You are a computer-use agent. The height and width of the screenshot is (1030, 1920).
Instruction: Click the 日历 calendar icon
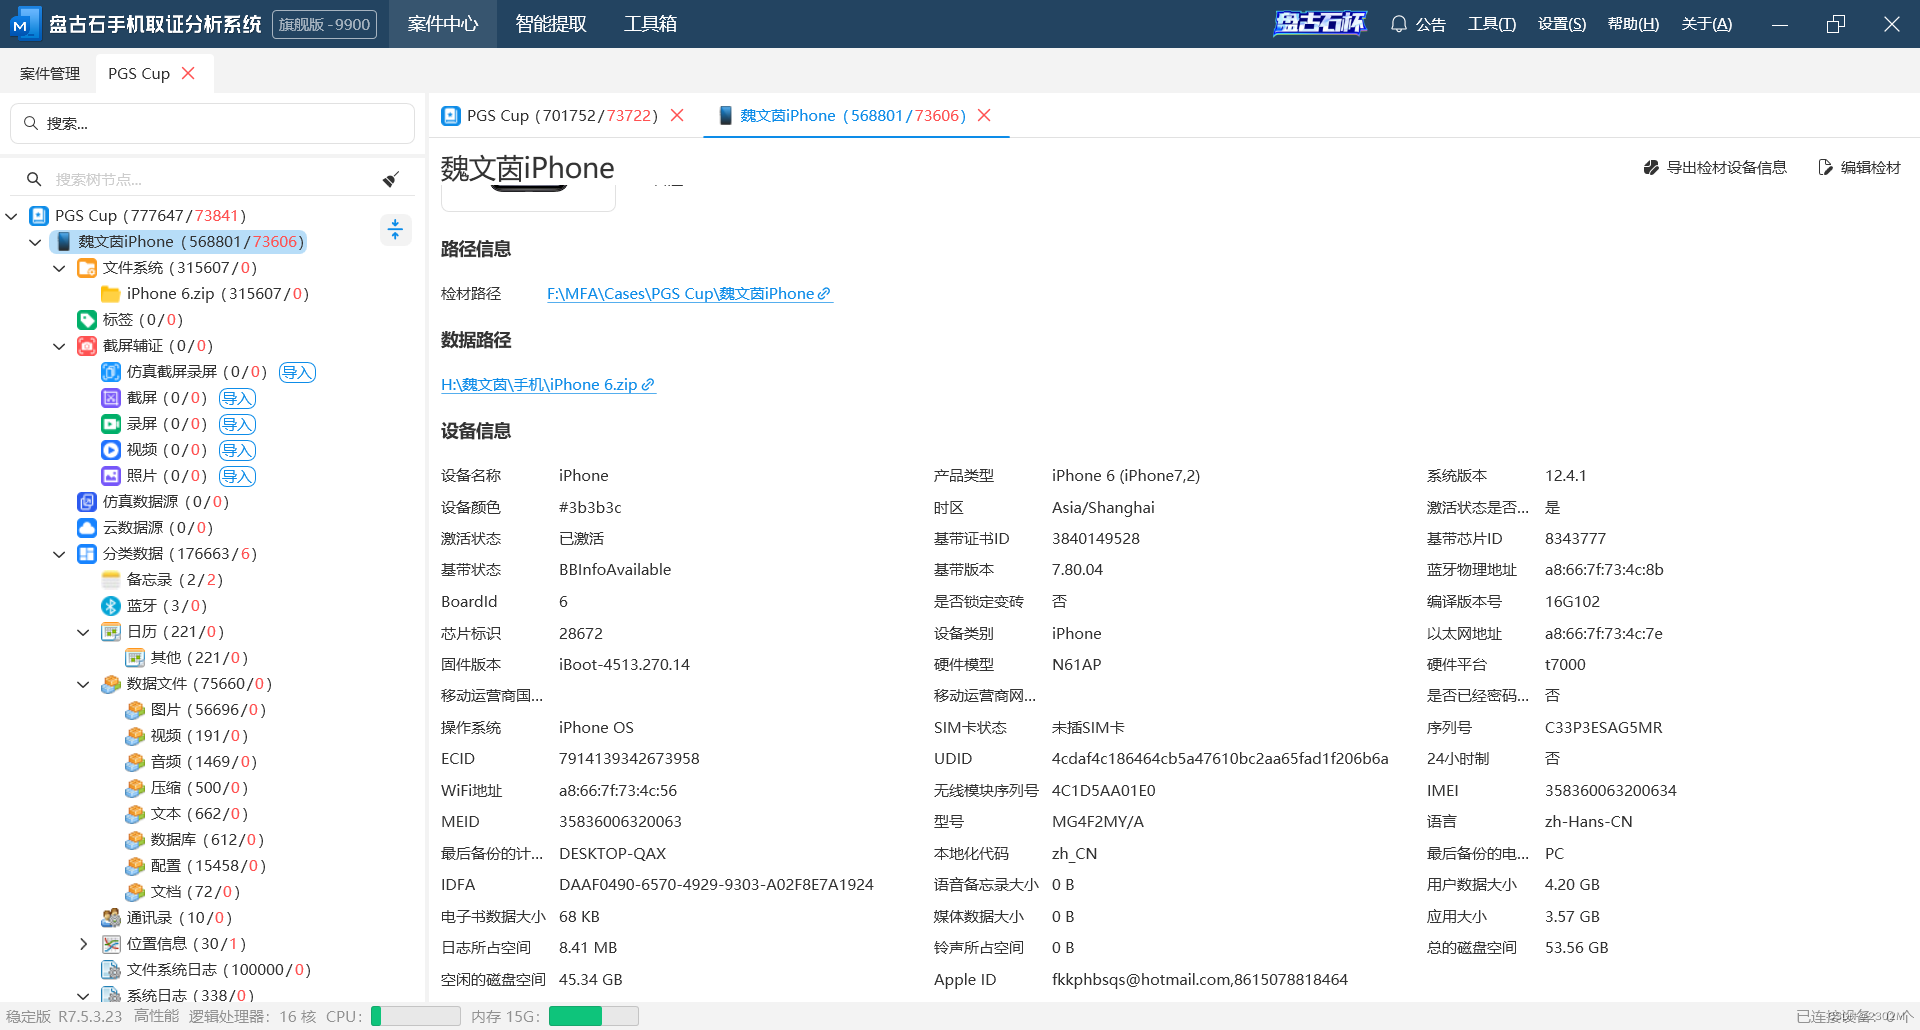111,632
